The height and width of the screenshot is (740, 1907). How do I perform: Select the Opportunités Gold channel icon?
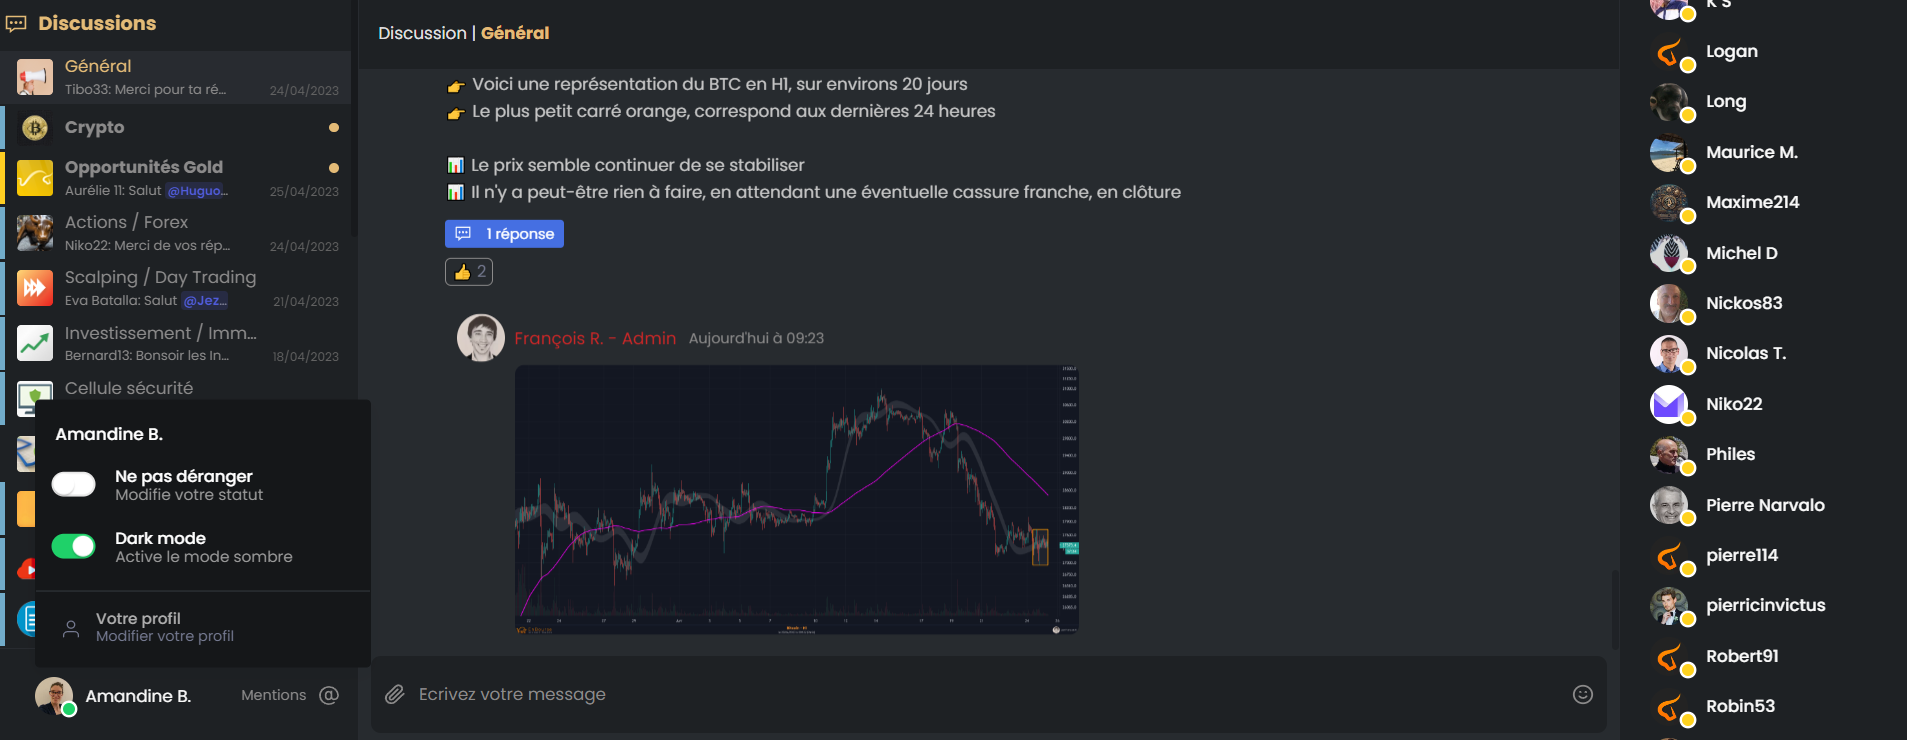point(35,178)
